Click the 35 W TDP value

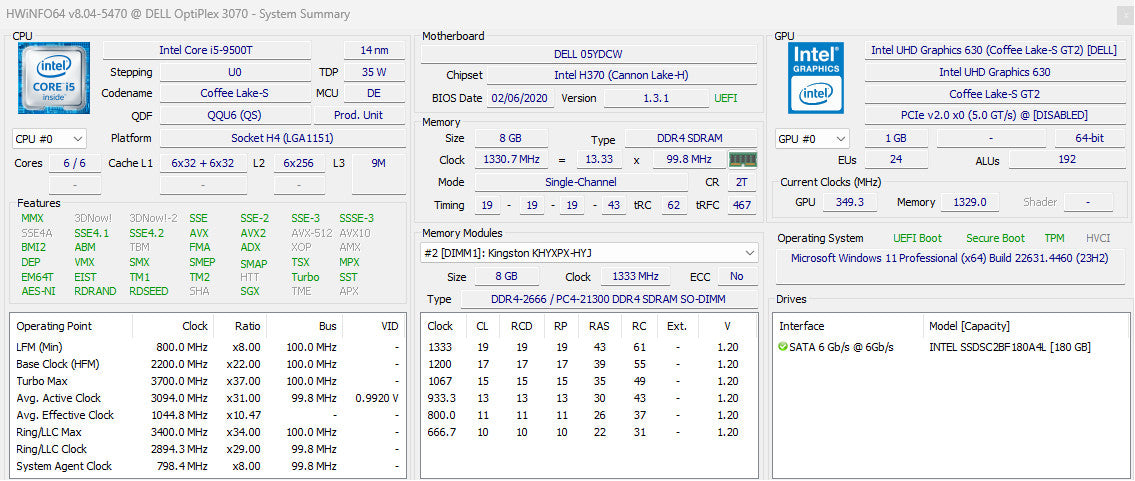point(374,72)
